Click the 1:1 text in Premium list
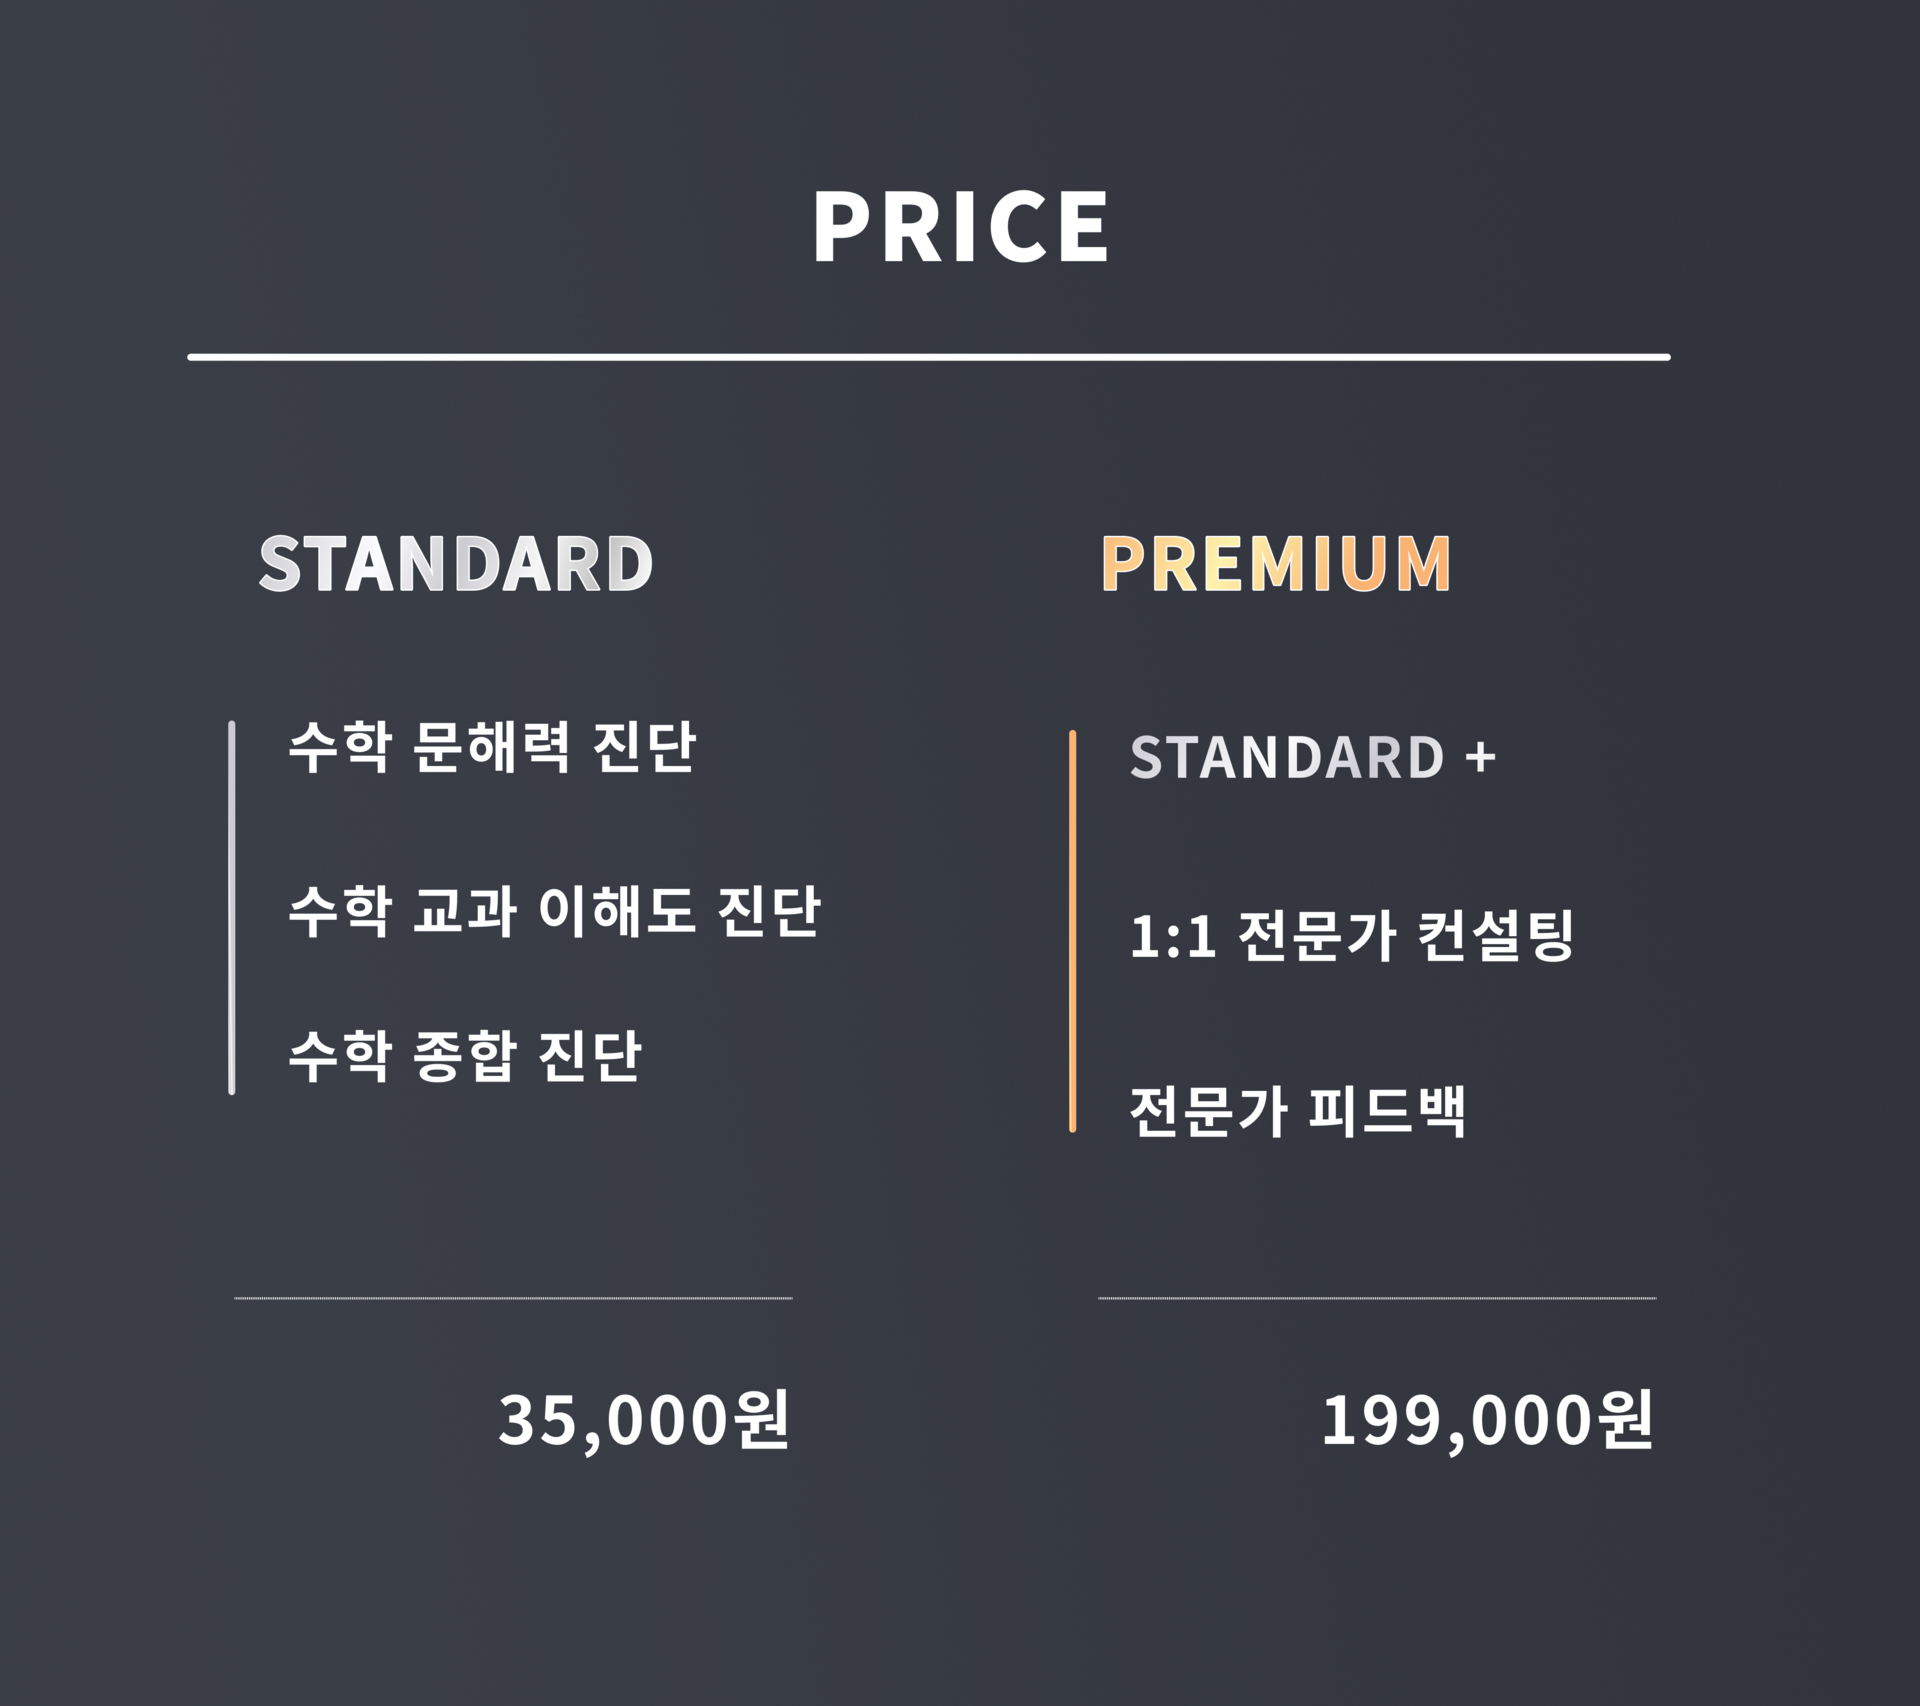This screenshot has height=1706, width=1920. (x=1173, y=938)
